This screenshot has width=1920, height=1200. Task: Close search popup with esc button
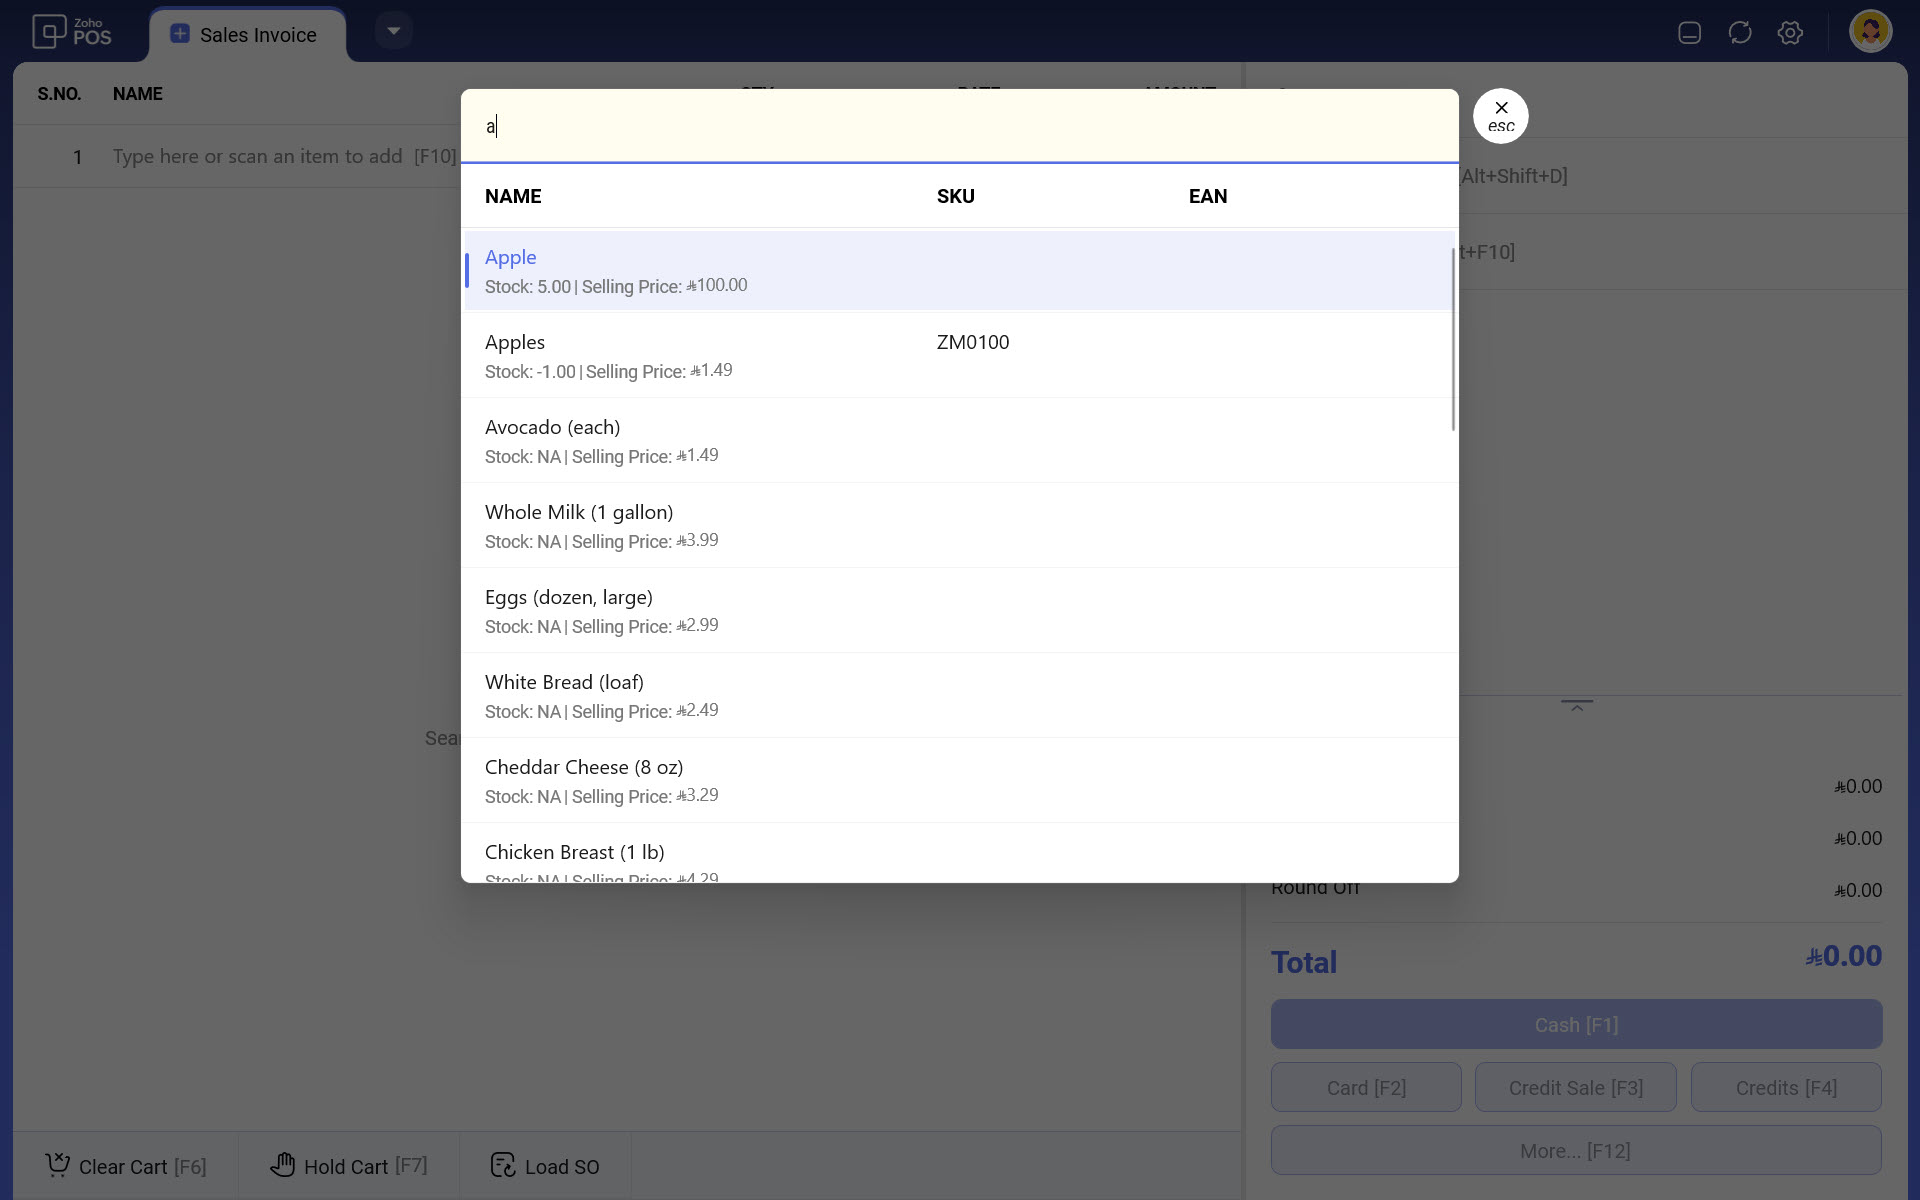coord(1500,116)
